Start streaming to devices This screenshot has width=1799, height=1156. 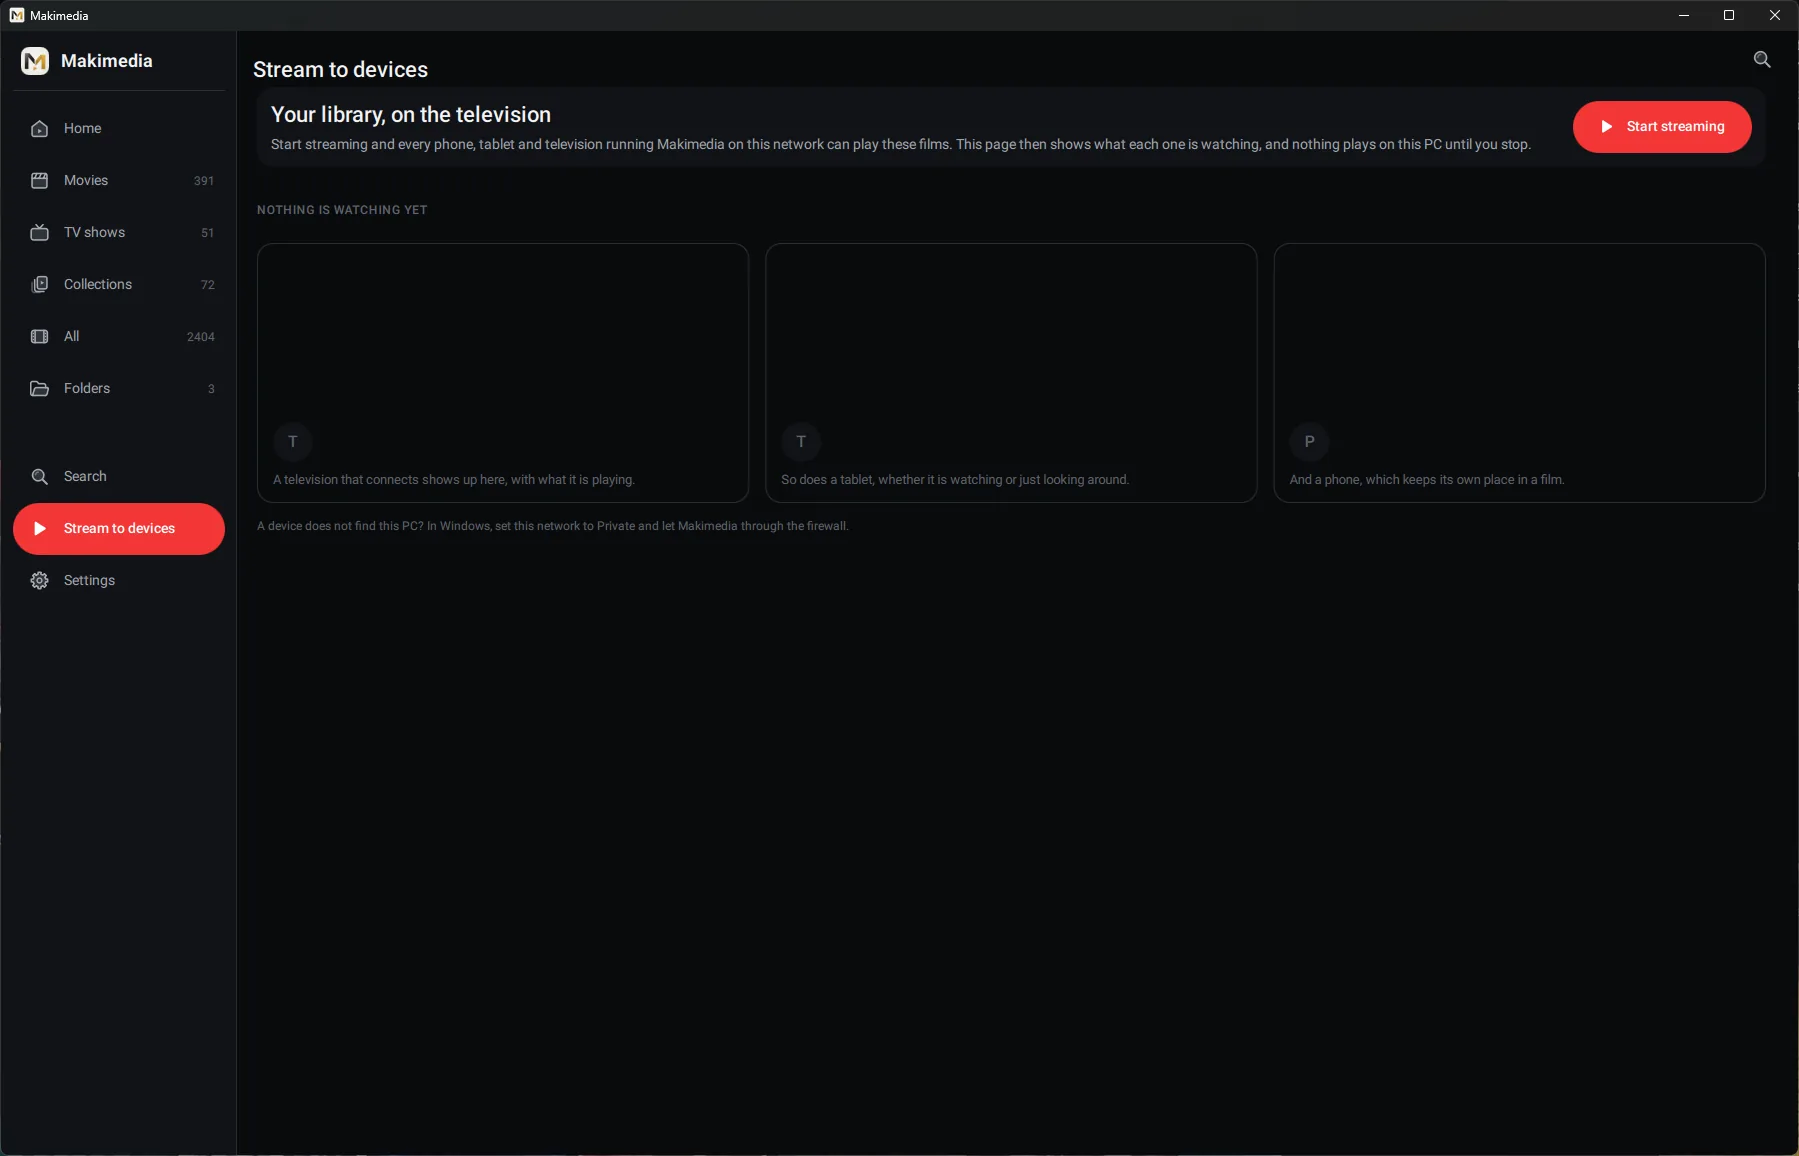click(x=1662, y=127)
